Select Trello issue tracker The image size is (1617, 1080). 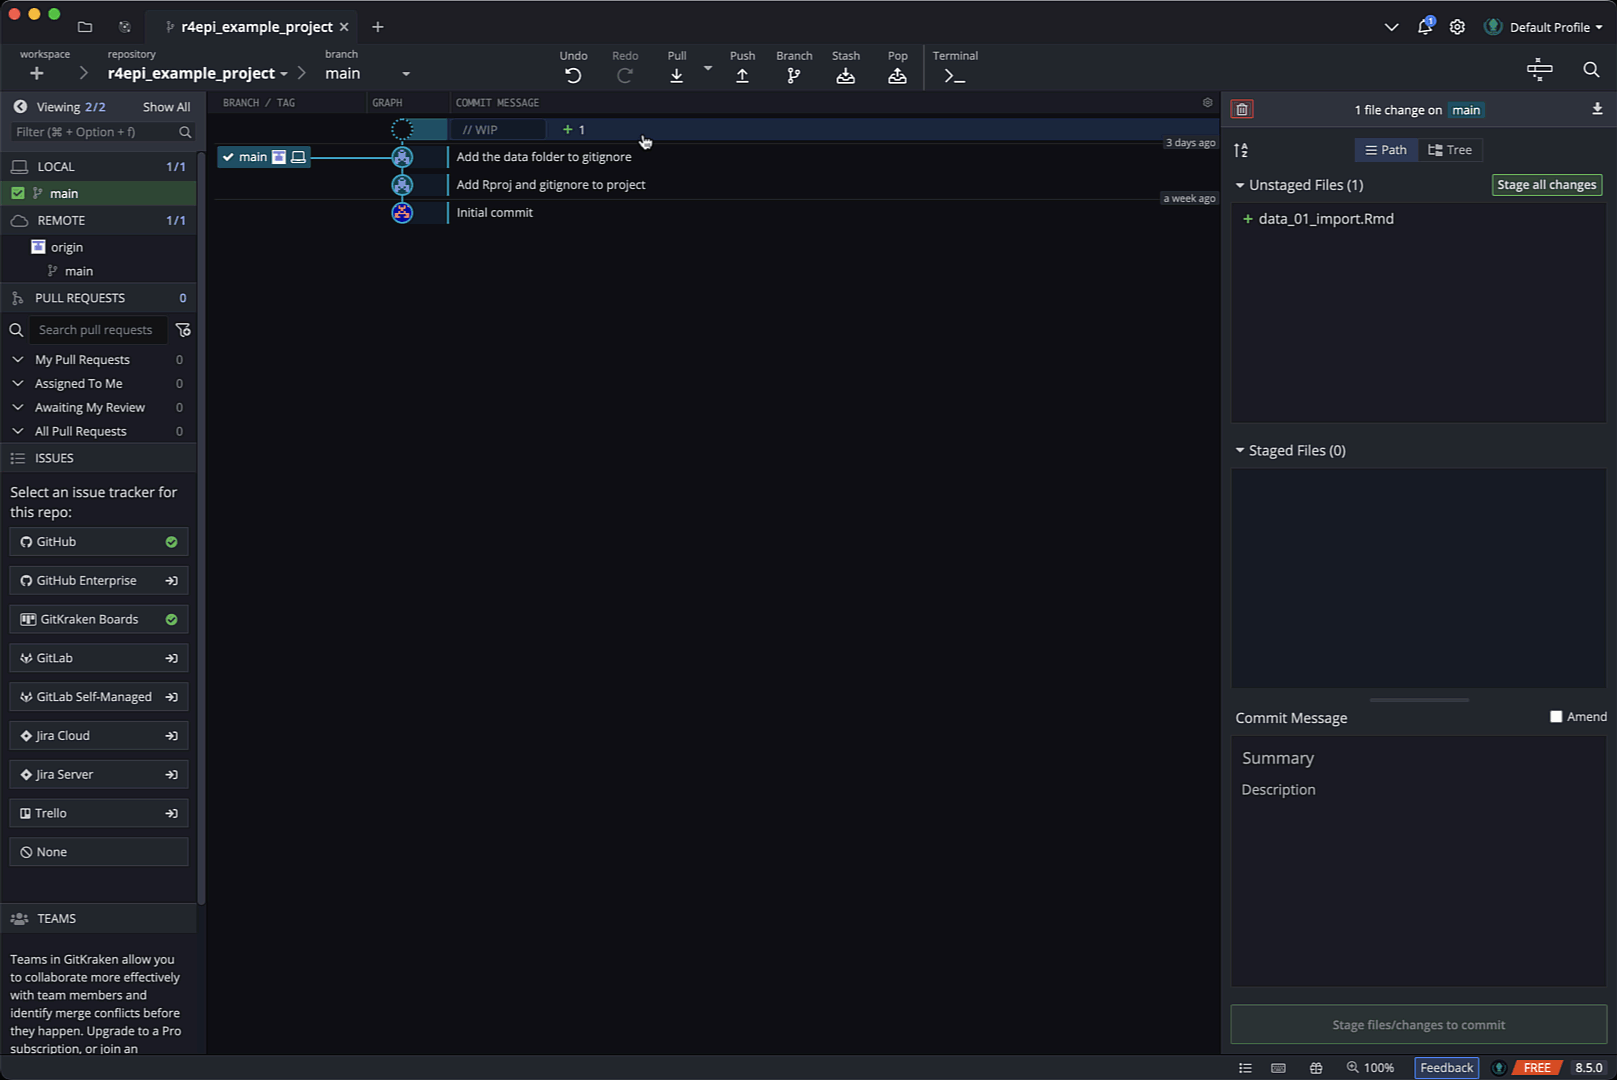pos(98,814)
